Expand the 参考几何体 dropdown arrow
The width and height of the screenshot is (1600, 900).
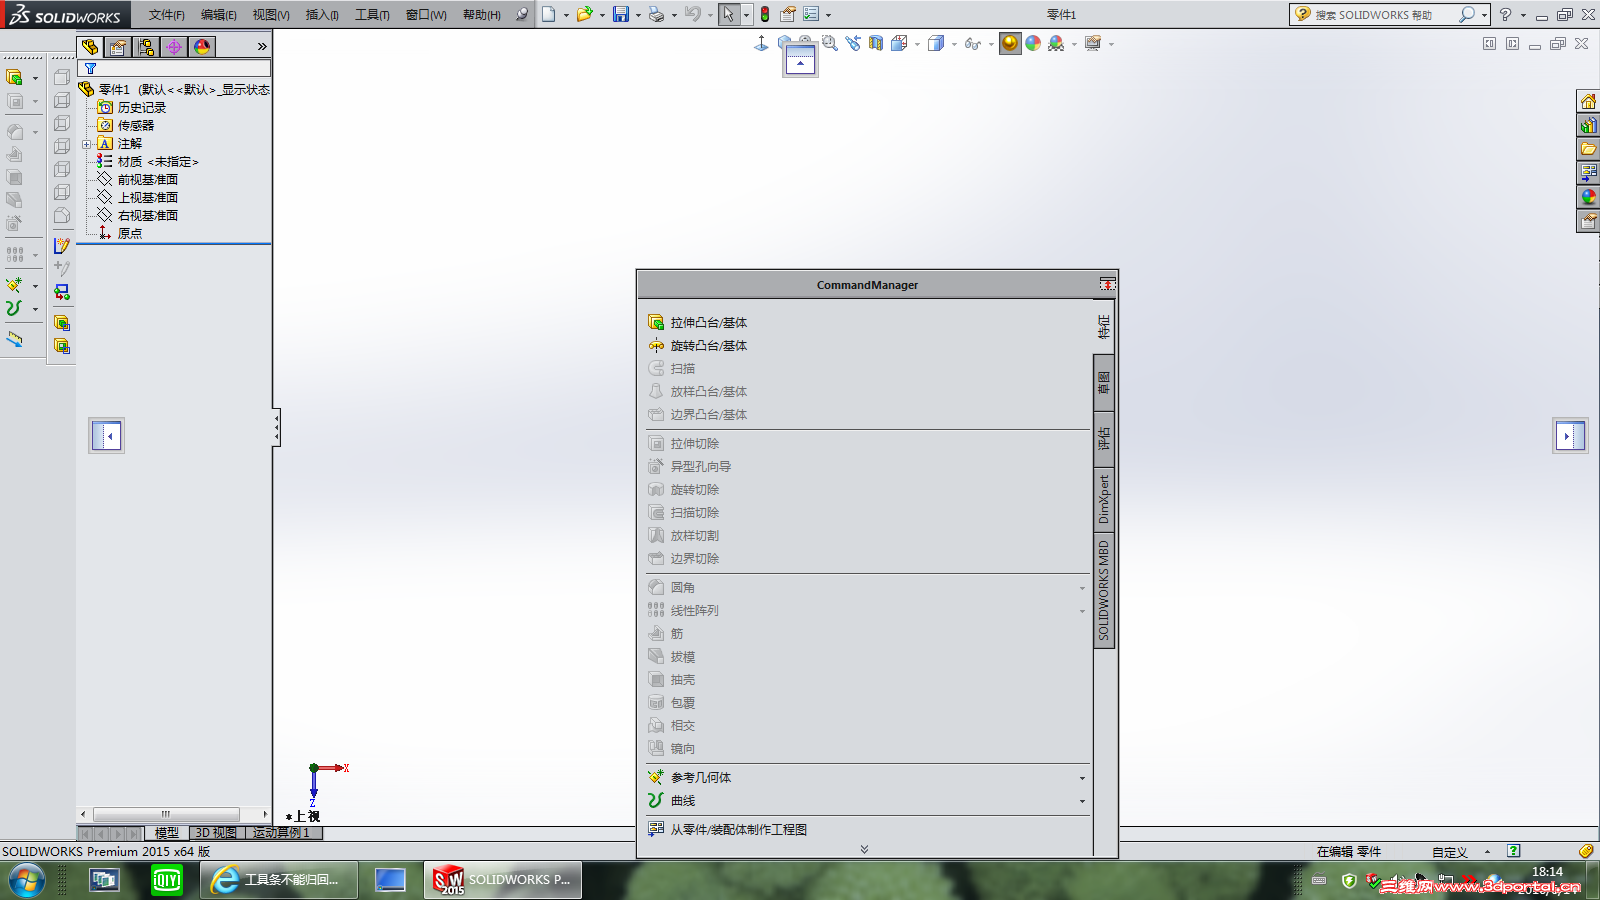point(1082,778)
